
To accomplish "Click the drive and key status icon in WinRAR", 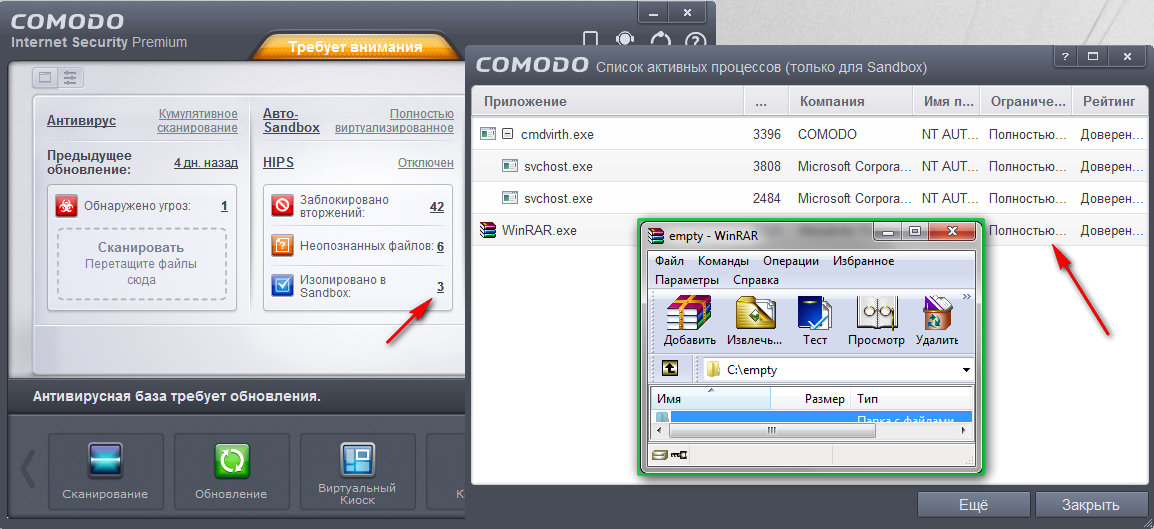I will click(670, 455).
